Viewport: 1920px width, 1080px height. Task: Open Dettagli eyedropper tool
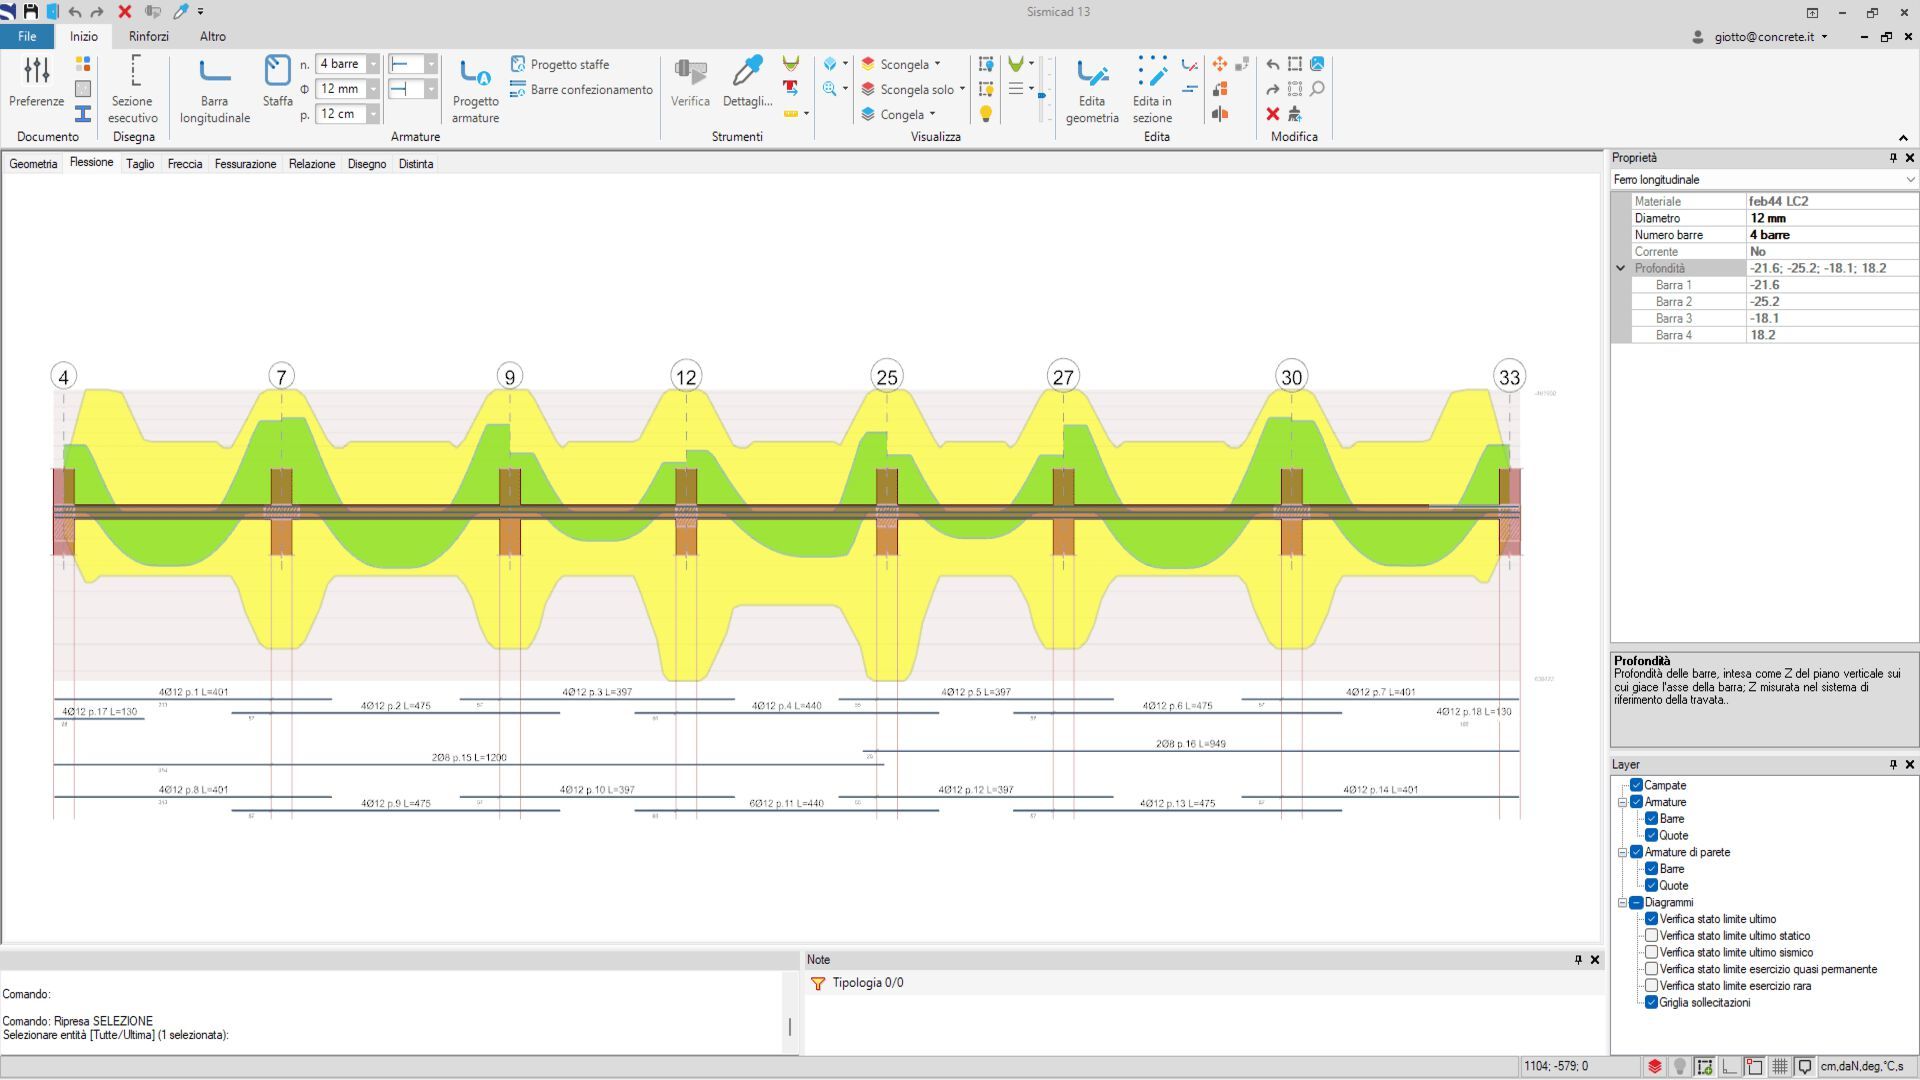747,82
